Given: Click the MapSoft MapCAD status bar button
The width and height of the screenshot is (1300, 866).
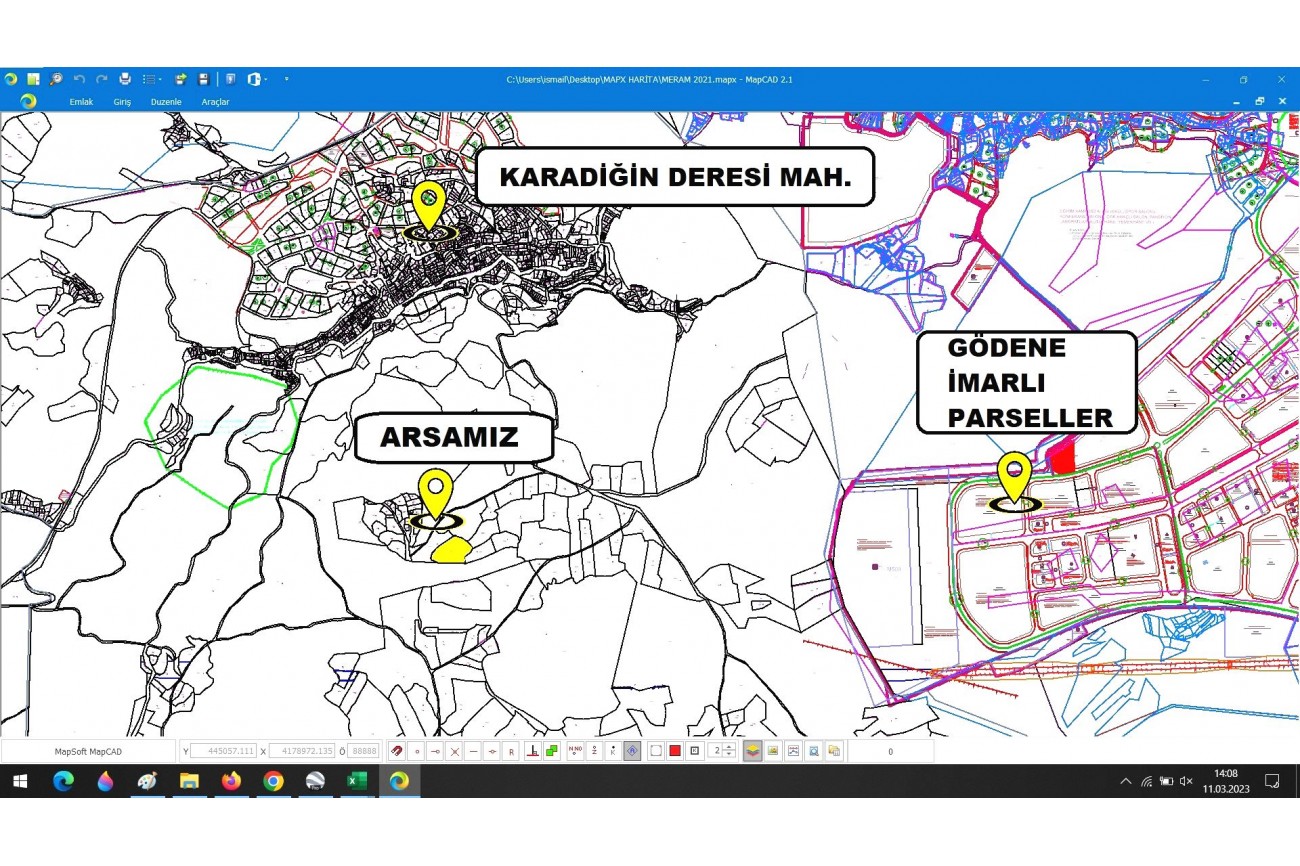Looking at the screenshot, I should coord(88,751).
